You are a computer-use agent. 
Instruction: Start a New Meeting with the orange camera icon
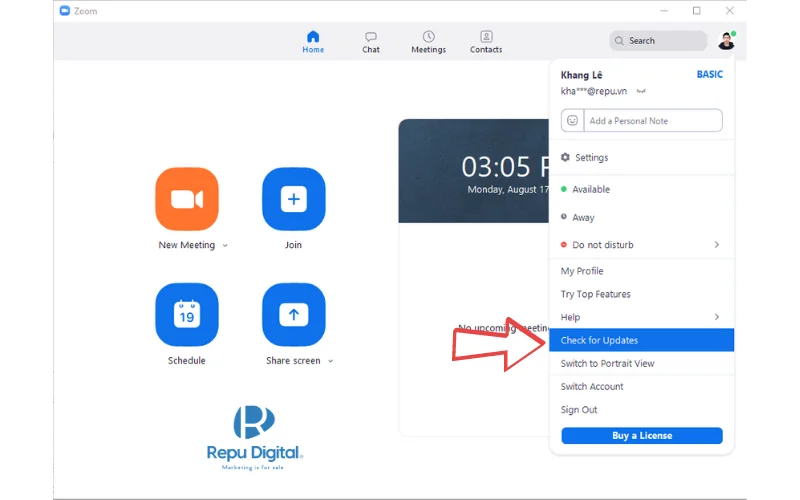187,199
